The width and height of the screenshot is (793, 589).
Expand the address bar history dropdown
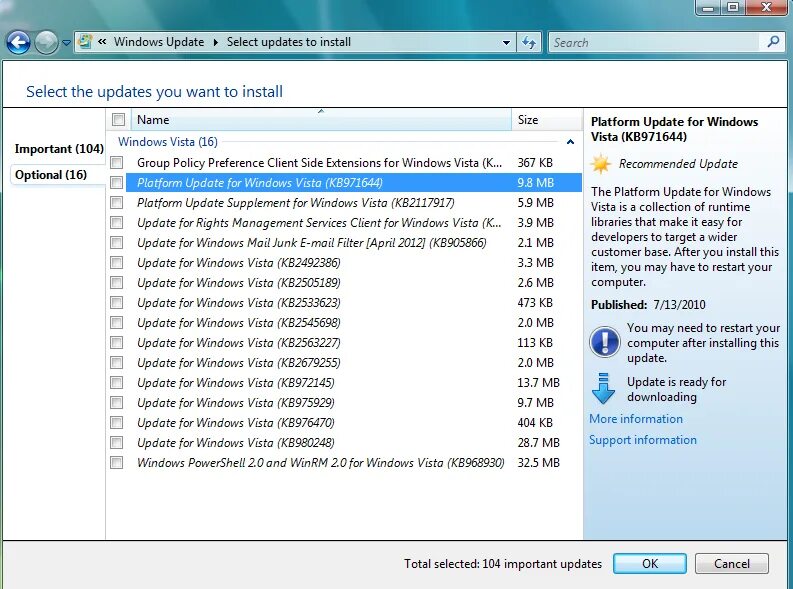pos(506,42)
